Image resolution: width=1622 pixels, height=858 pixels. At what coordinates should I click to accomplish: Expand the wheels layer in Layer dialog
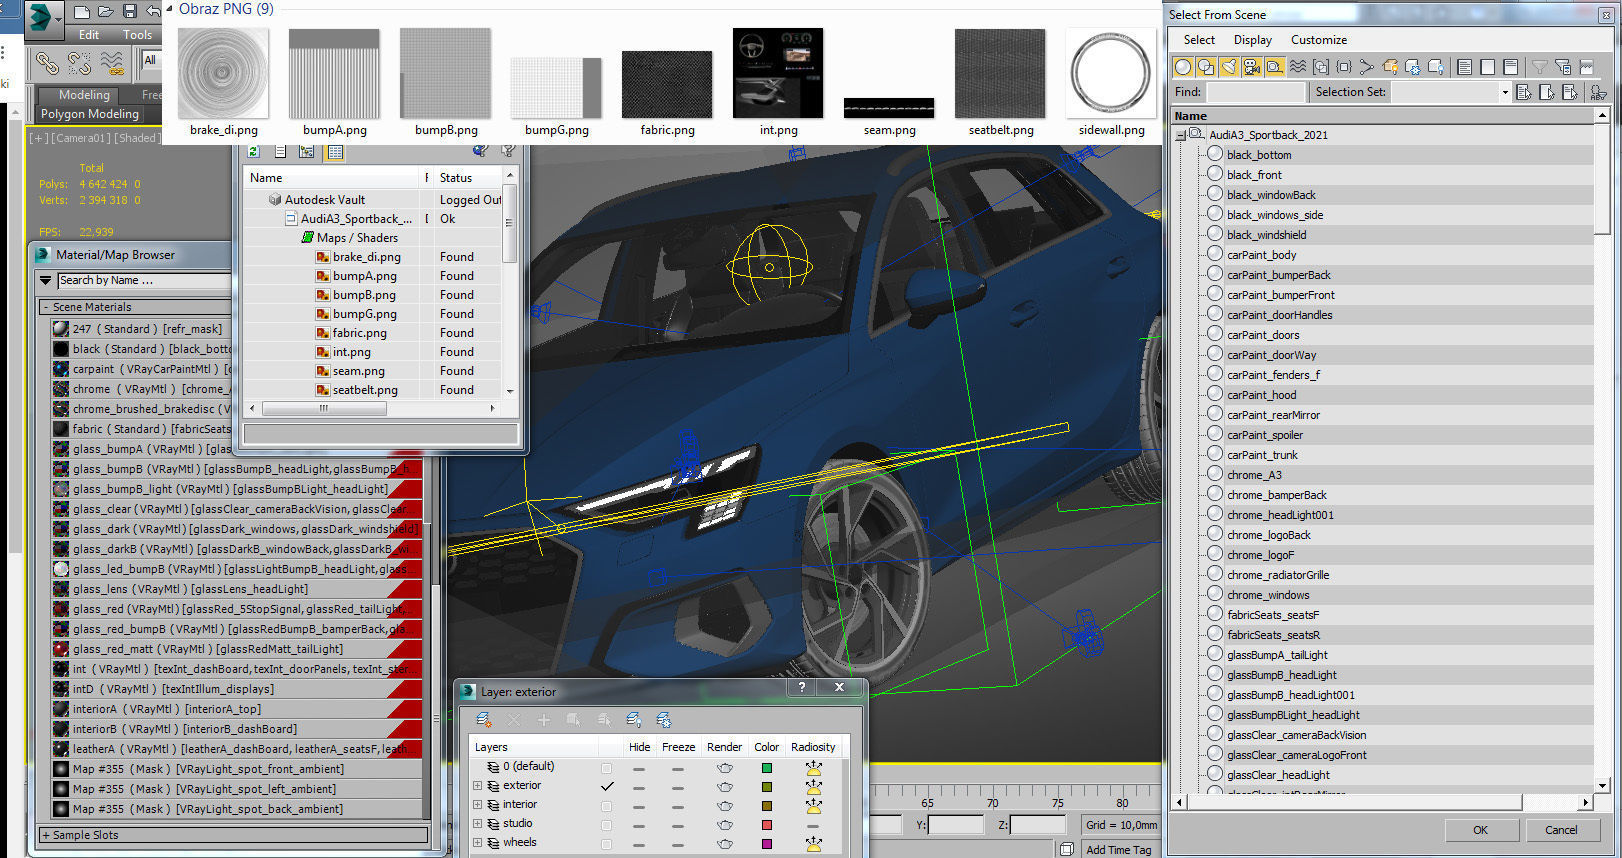click(478, 843)
